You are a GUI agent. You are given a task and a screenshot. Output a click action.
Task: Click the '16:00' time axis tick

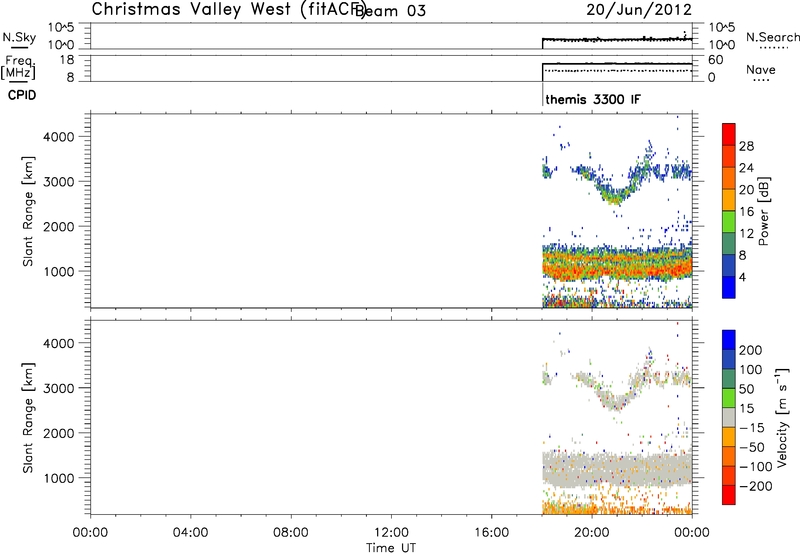click(x=491, y=533)
